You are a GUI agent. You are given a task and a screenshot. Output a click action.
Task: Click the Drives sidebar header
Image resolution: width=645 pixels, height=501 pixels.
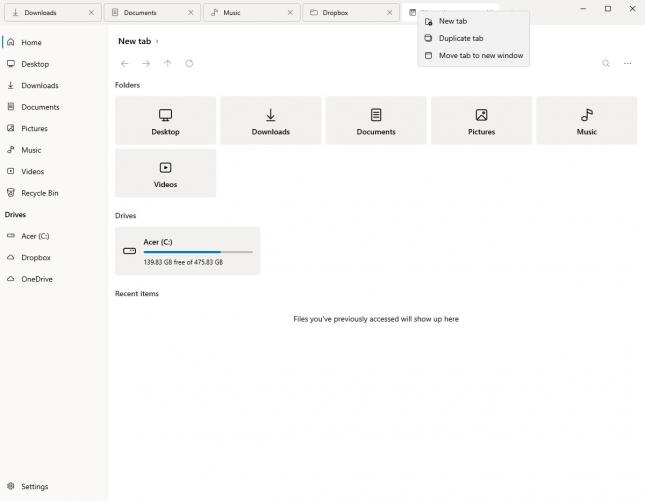15,214
